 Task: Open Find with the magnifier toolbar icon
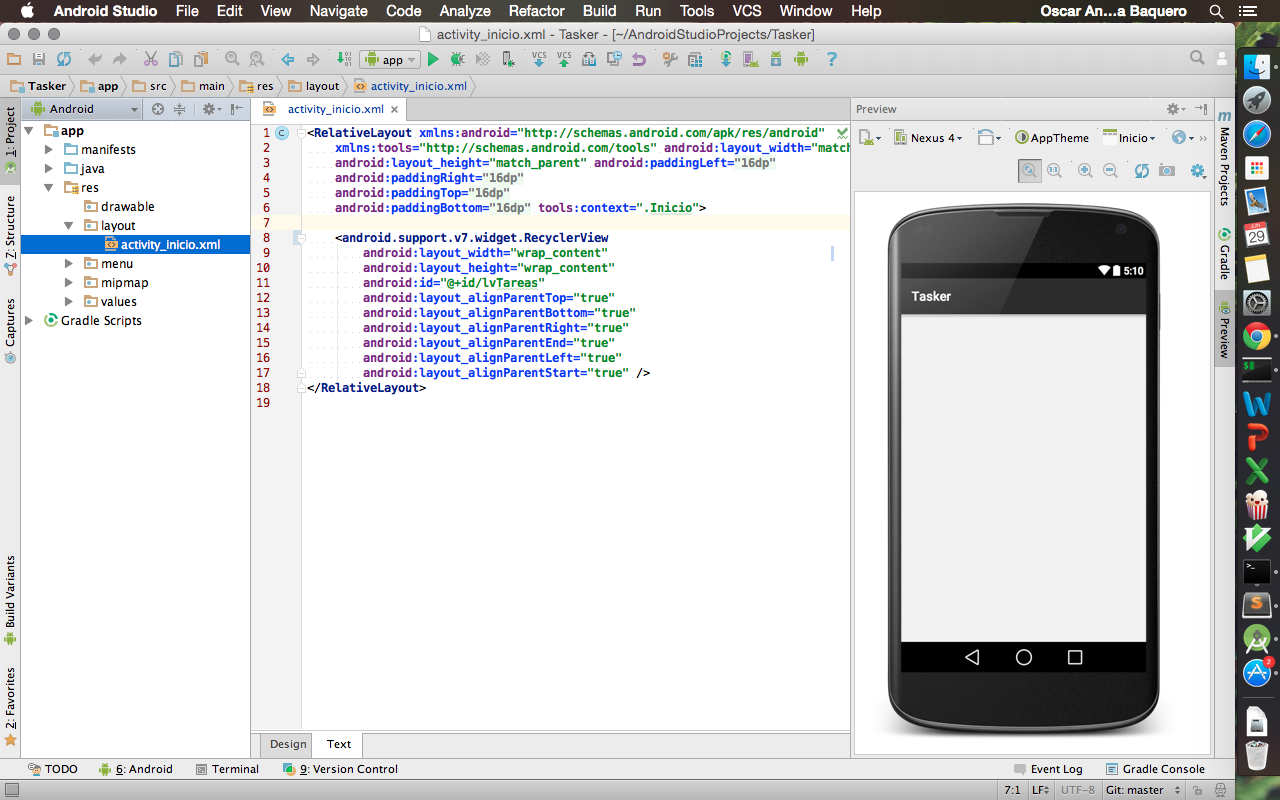point(232,60)
